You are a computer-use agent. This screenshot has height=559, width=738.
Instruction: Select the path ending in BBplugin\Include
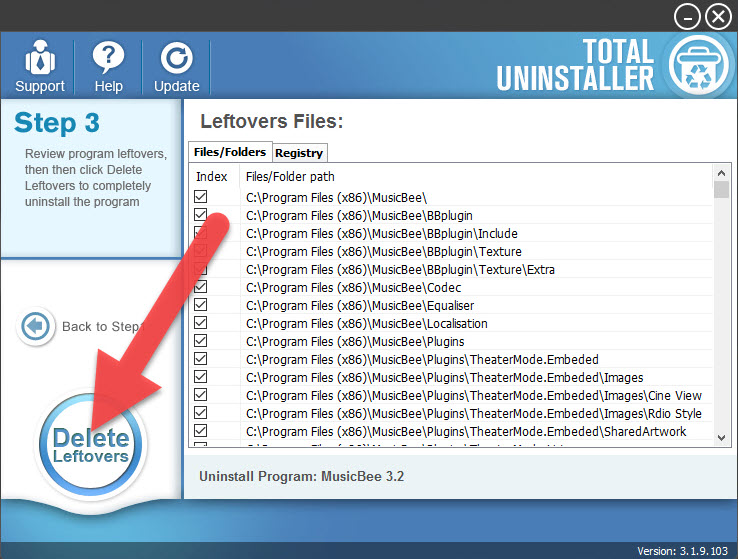[x=382, y=233]
